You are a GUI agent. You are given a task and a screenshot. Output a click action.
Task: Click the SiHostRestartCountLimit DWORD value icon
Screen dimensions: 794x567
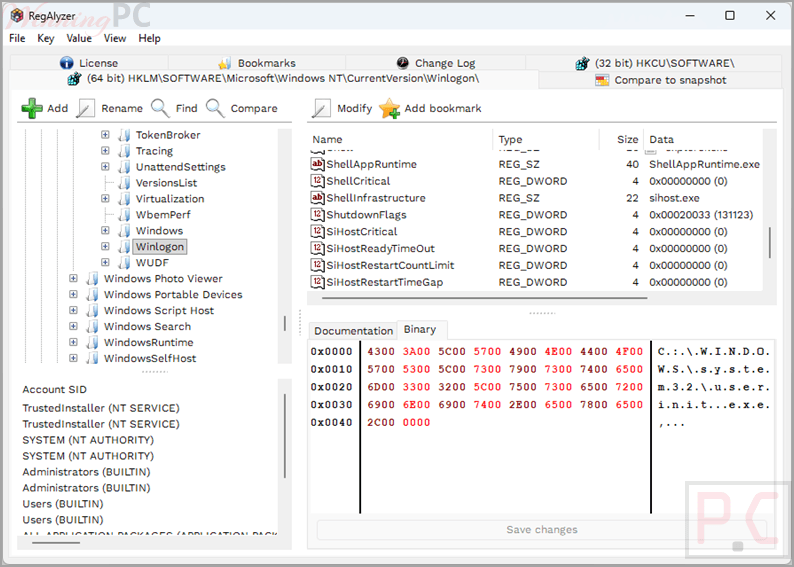pos(317,265)
